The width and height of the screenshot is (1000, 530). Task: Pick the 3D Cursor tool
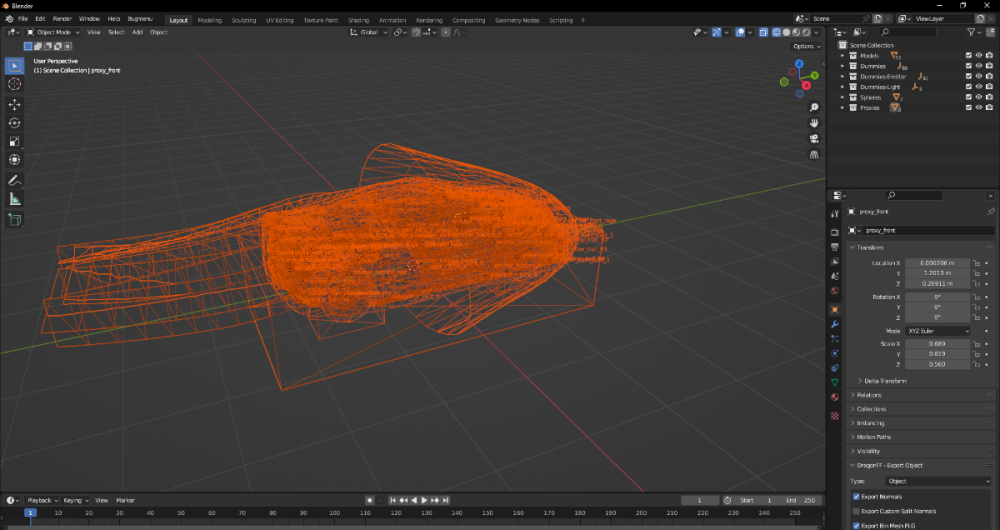tap(15, 84)
